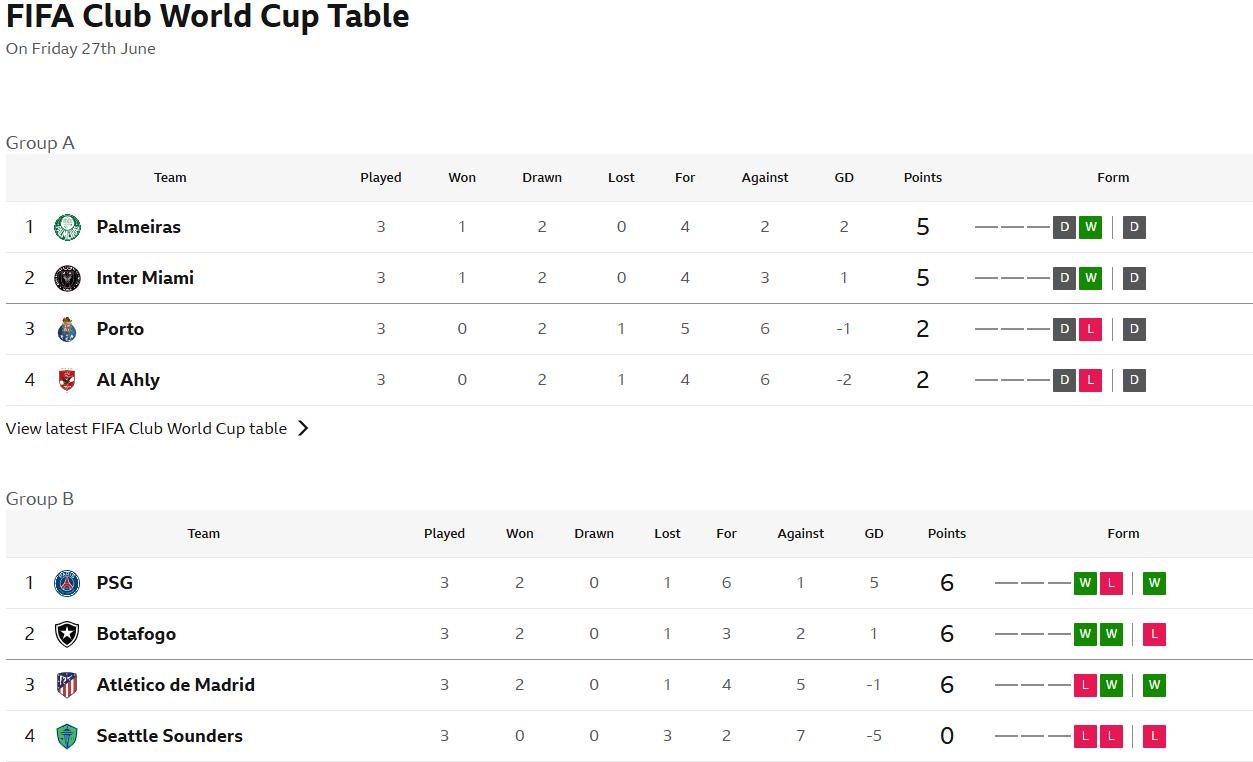1253x762 pixels.
Task: Click the Inter Miami club crest
Action: click(x=67, y=278)
